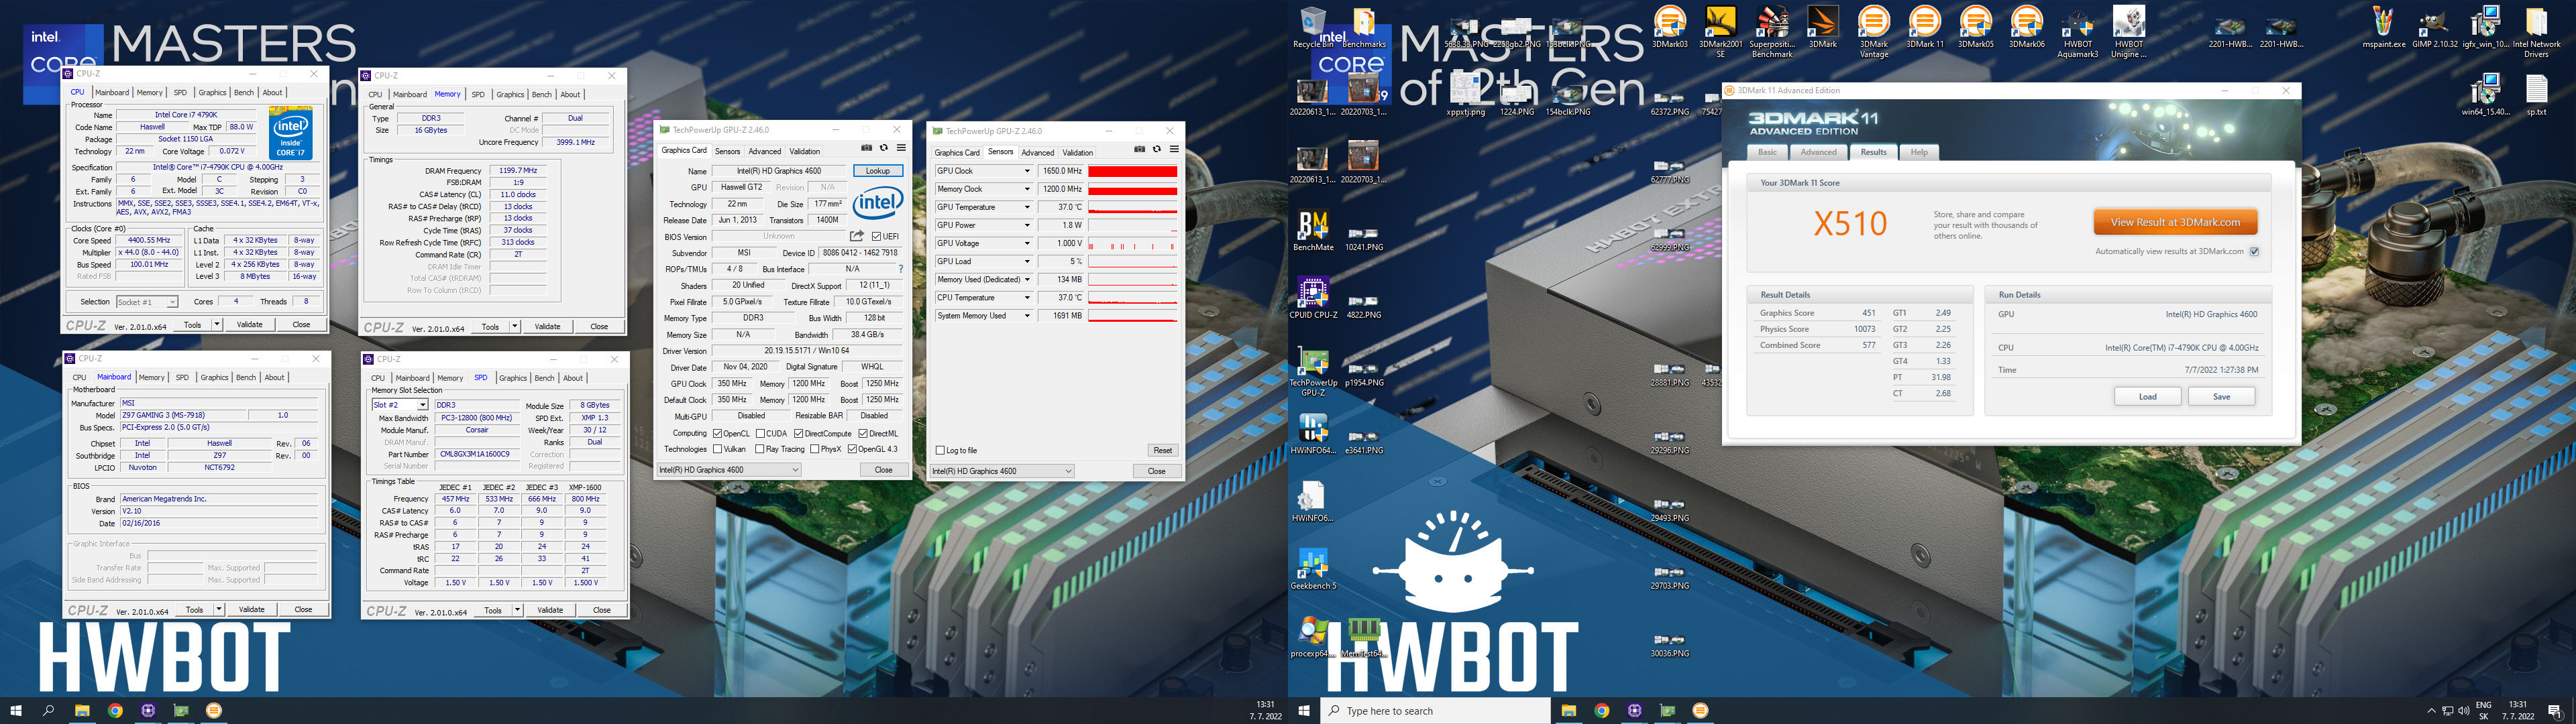The image size is (2576, 724).
Task: Click the Save button in 3DMark 11
Action: (x=2221, y=397)
